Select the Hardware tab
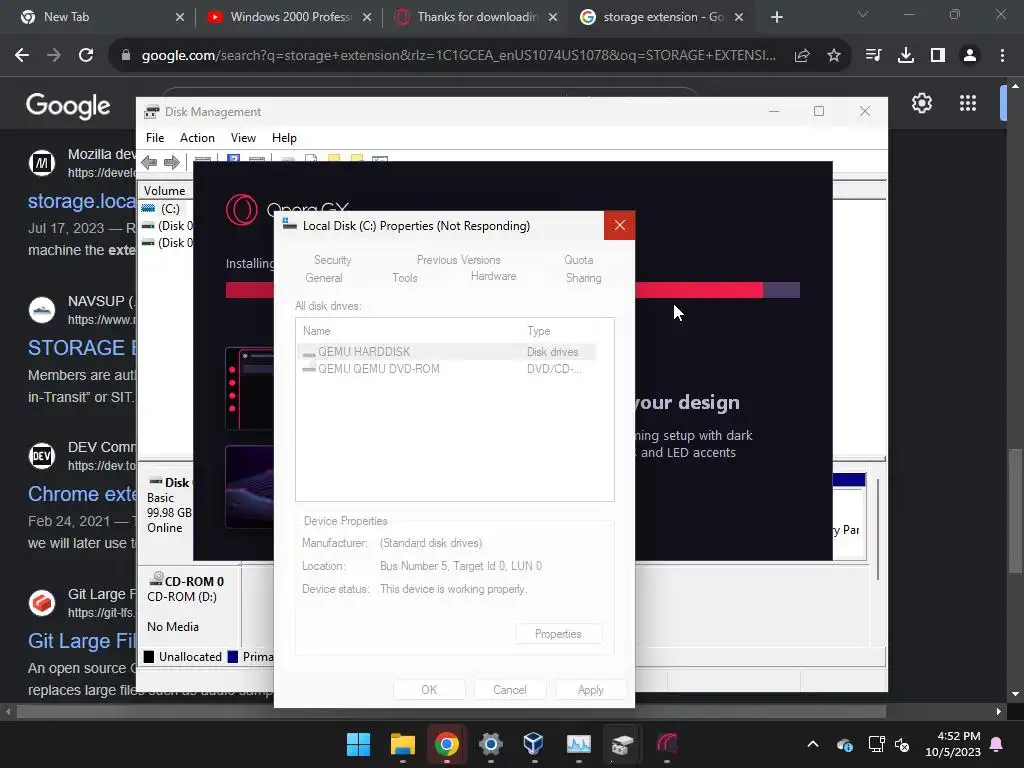Image resolution: width=1024 pixels, height=768 pixels. pos(494,276)
